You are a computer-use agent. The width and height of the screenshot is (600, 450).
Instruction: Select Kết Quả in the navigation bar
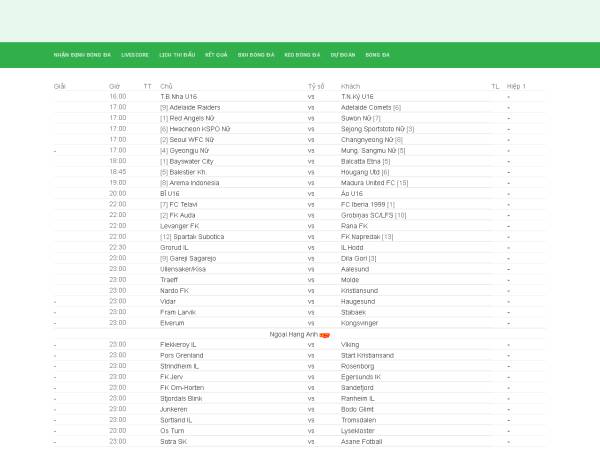[x=216, y=55]
